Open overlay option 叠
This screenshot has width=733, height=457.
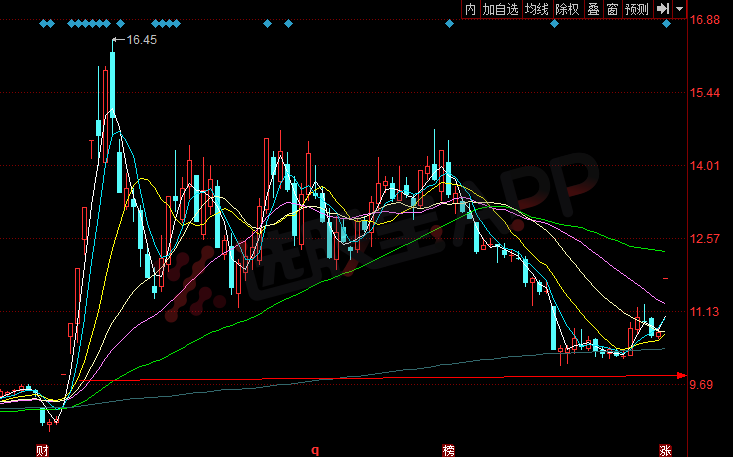(593, 9)
